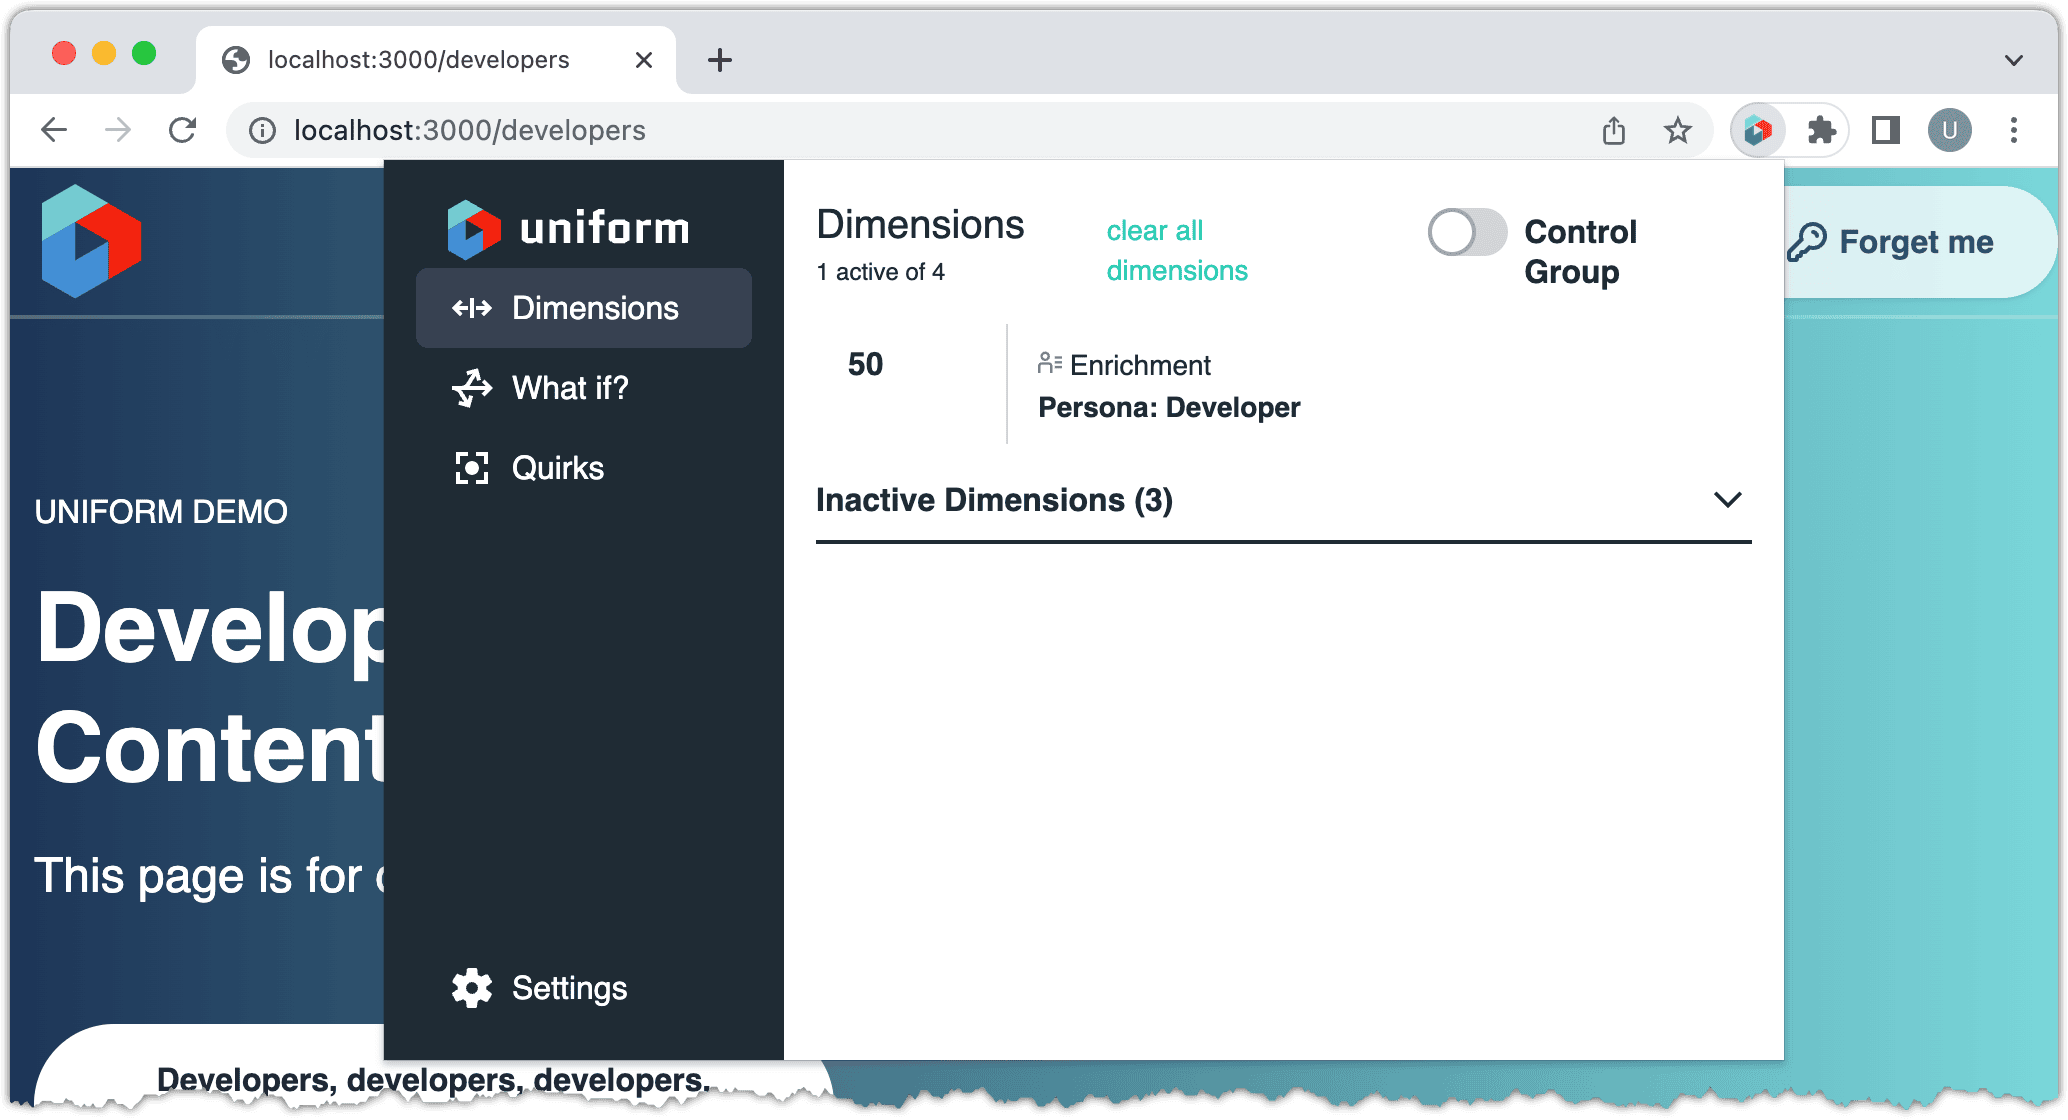This screenshot has width=2068, height=1120.
Task: Expand the Inactive Dimensions section
Action: tap(1729, 500)
